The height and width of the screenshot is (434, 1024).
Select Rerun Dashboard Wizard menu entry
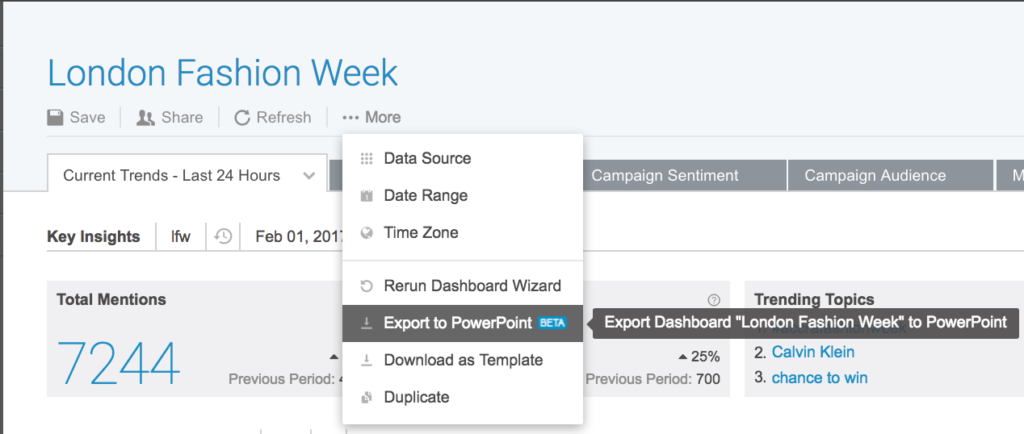click(x=472, y=286)
